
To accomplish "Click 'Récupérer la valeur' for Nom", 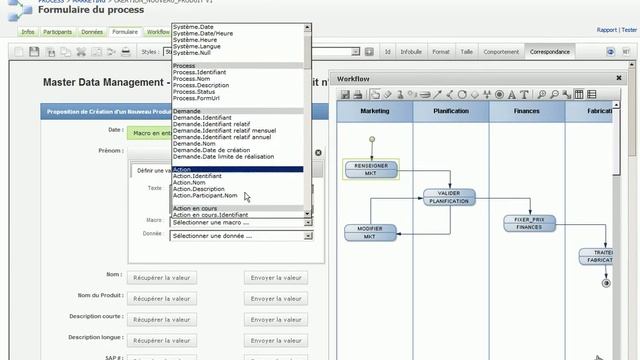I will 162,278.
